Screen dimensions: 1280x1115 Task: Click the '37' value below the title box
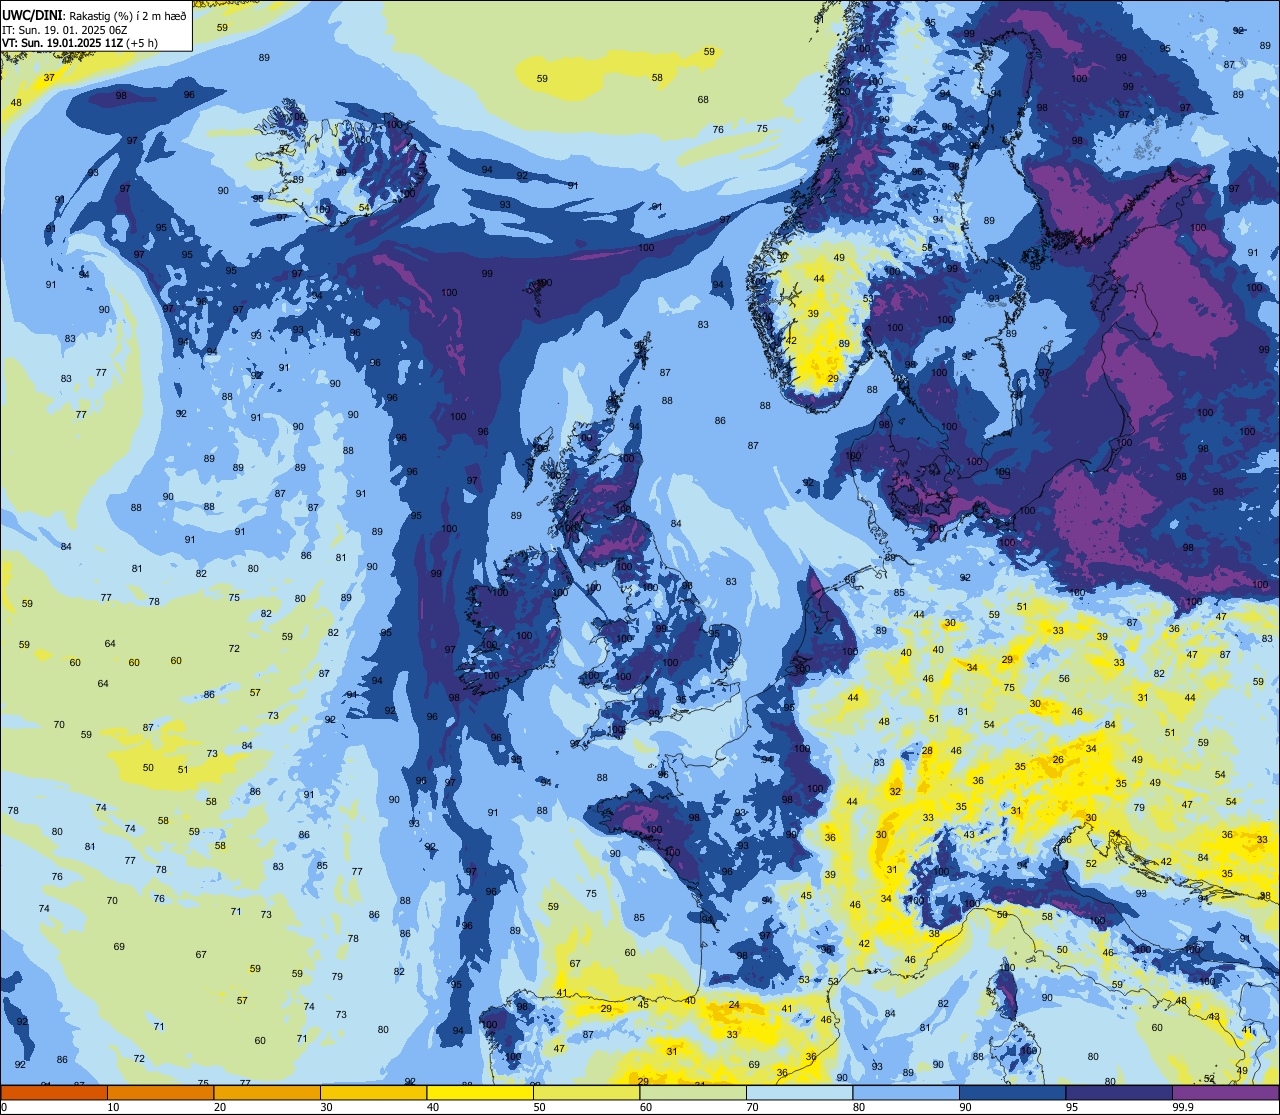tap(49, 77)
